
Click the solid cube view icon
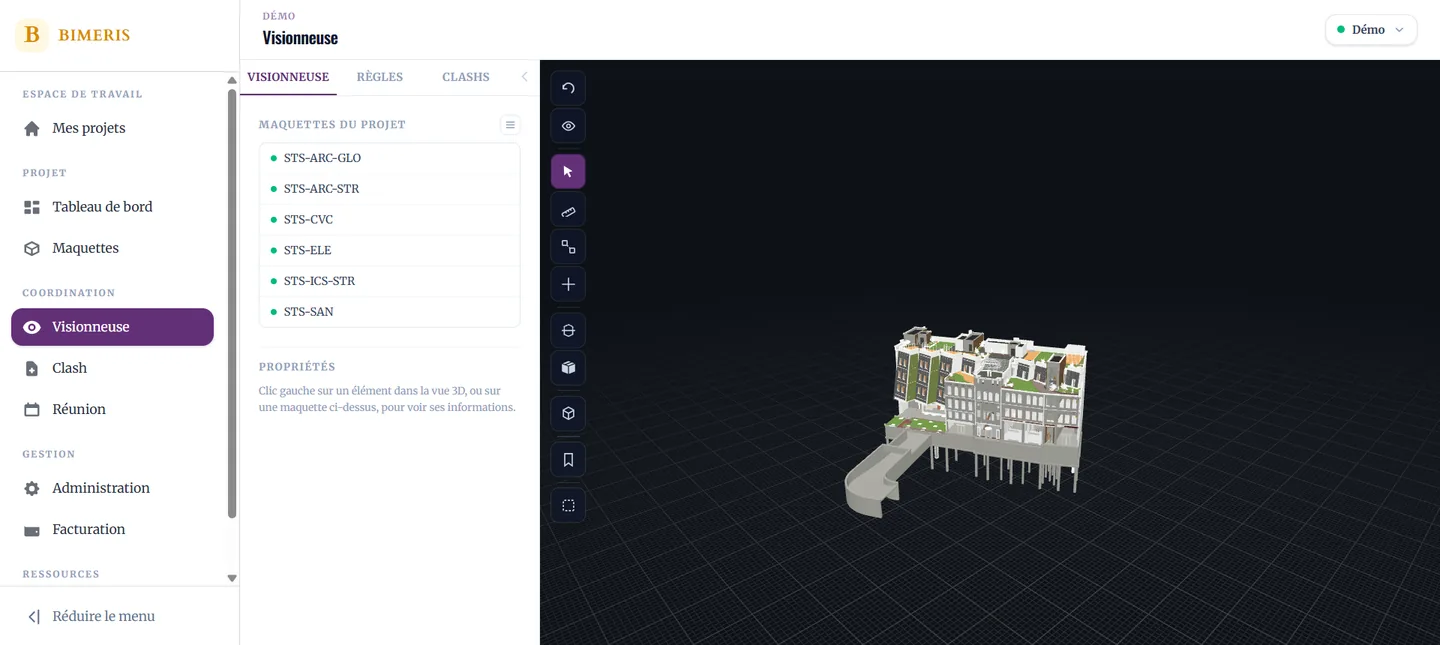[x=568, y=368]
